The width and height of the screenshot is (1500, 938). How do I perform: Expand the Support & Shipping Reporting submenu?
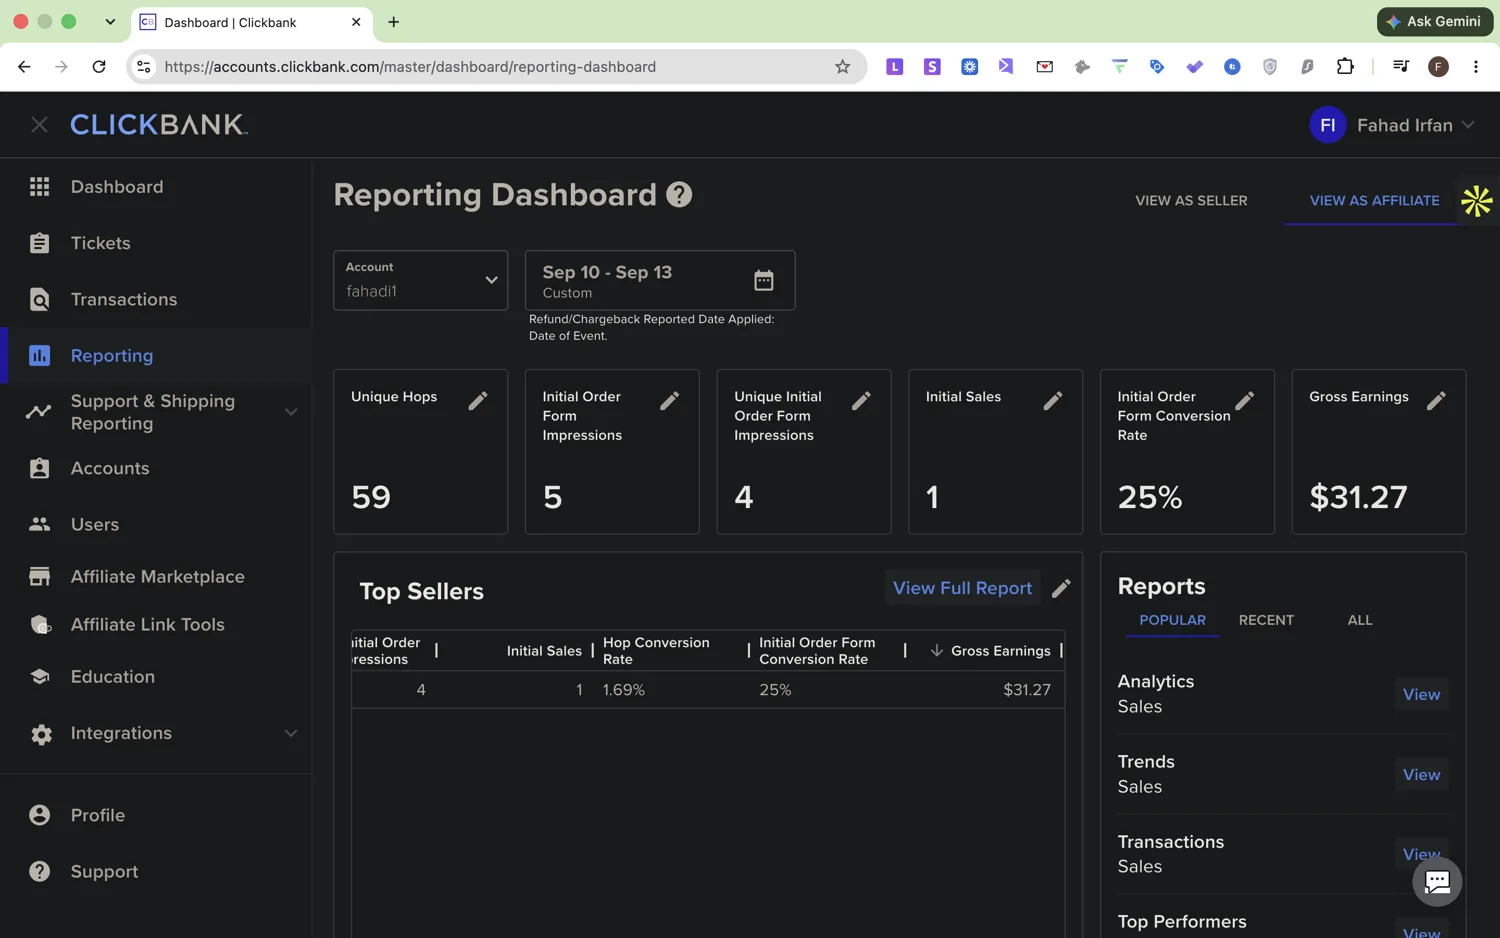(291, 412)
